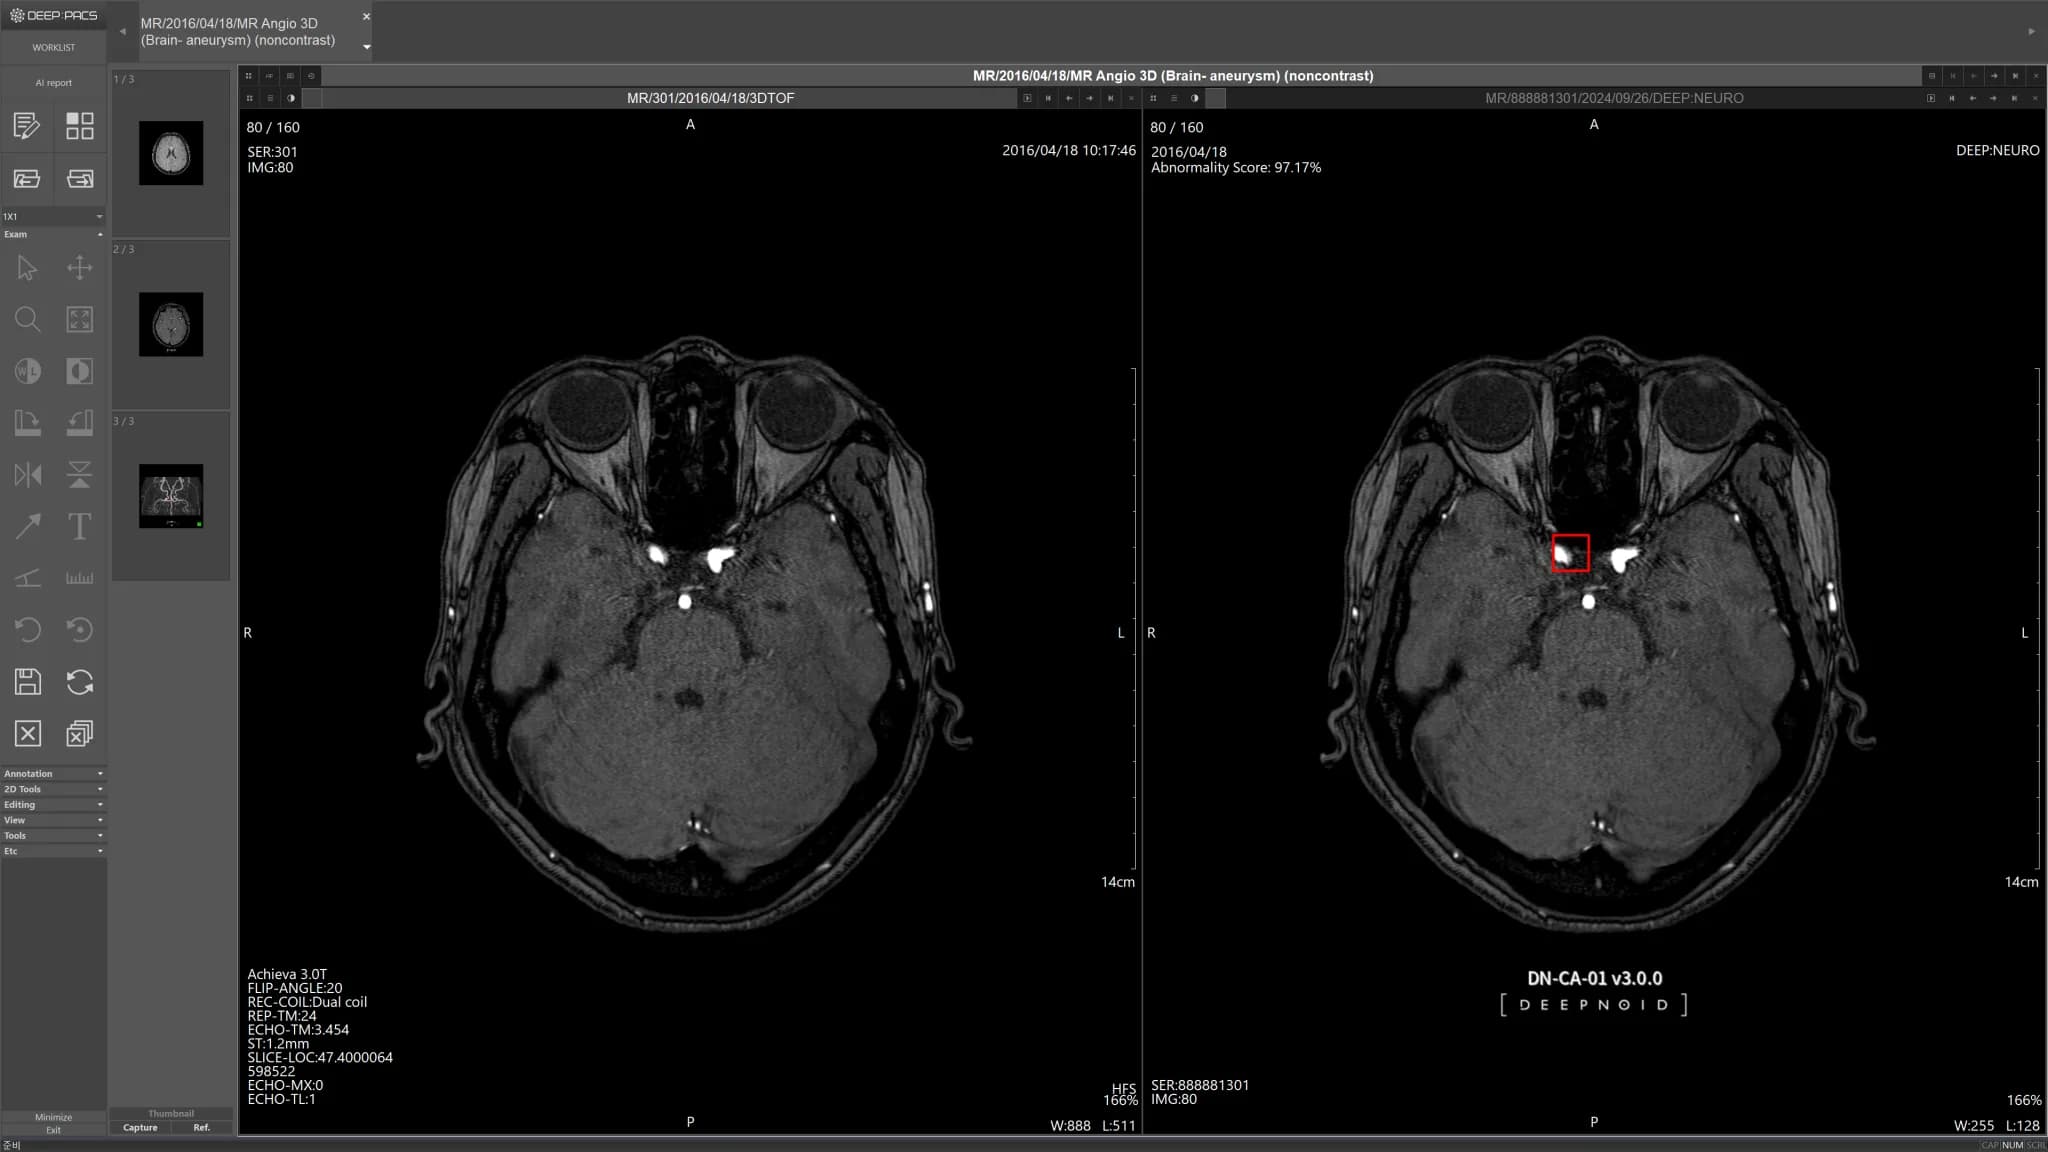Select the 3 / 3 angiography thumbnail
This screenshot has height=1152, width=2048.
click(x=171, y=496)
